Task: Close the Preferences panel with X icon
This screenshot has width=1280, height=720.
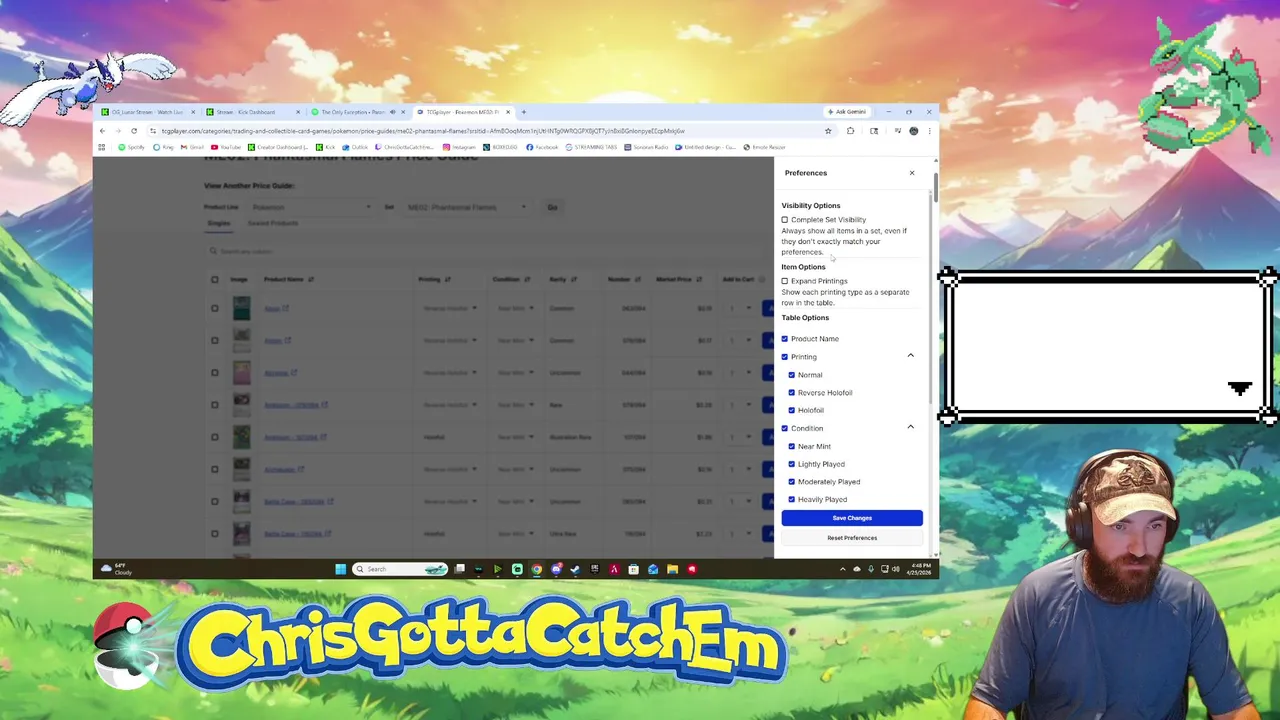Action: [x=912, y=173]
